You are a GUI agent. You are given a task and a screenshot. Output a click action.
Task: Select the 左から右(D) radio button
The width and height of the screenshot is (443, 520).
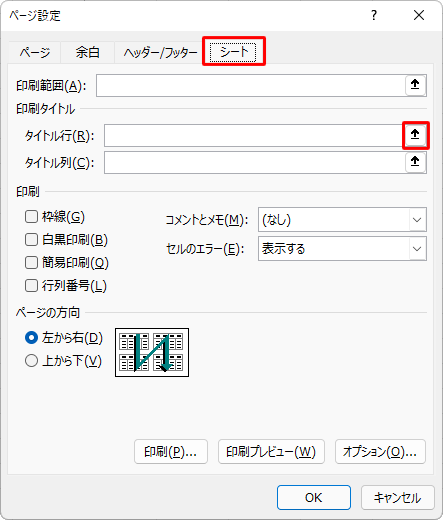31,338
